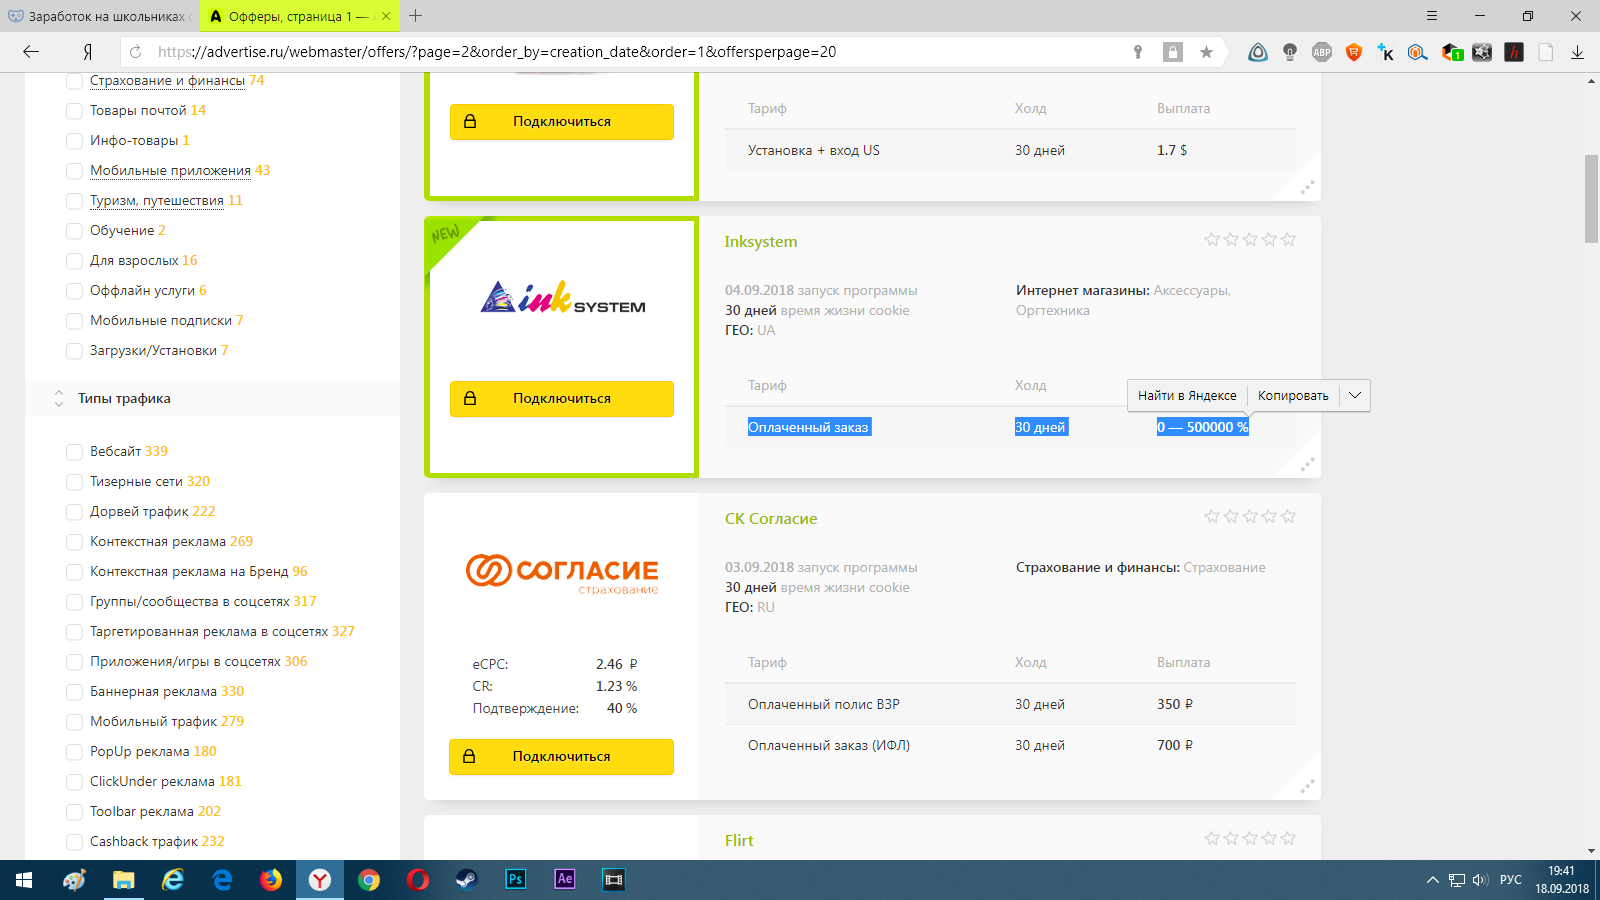Bookmark the page with the star icon
This screenshot has height=900, width=1600.
tap(1207, 52)
